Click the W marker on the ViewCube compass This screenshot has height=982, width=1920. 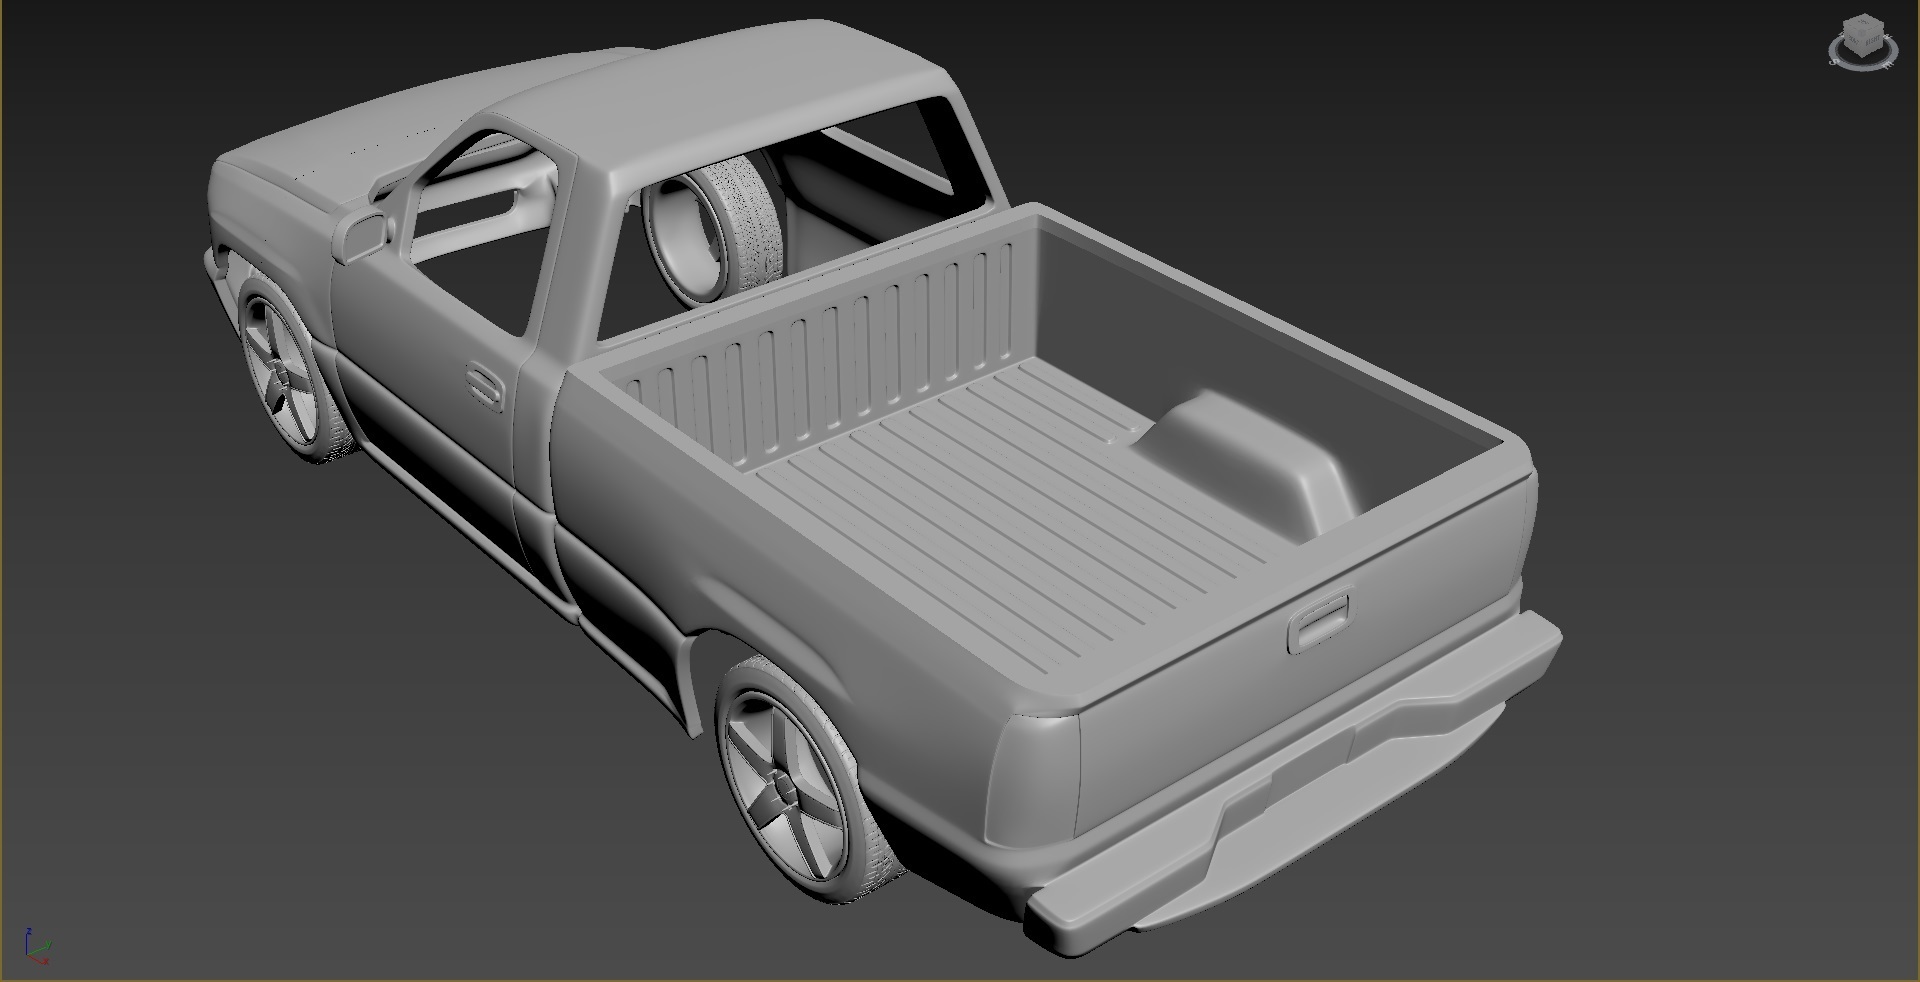coord(1841,35)
